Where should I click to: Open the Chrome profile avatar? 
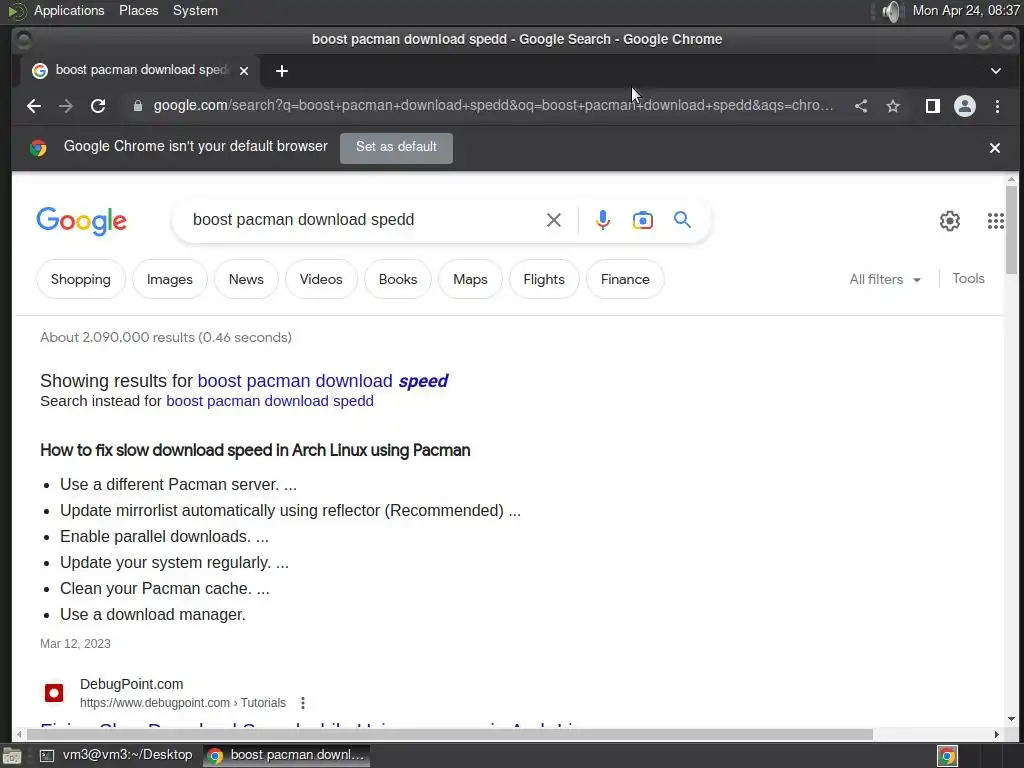(965, 106)
